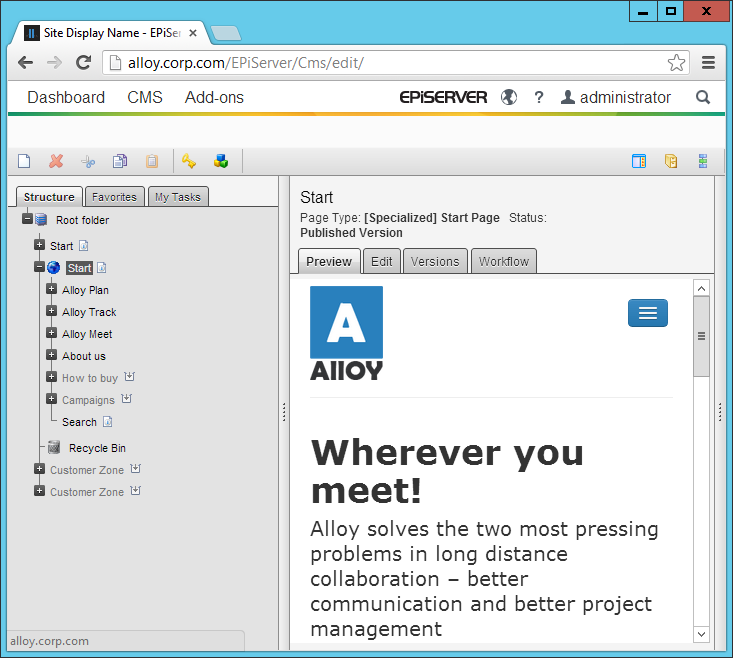Collapse the selected Start node
The width and height of the screenshot is (733, 658).
[x=39, y=267]
